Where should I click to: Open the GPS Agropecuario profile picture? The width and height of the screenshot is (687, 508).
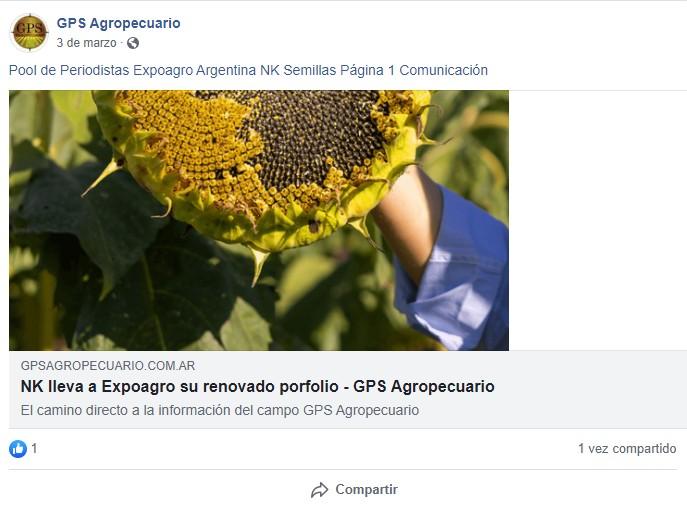tap(29, 32)
